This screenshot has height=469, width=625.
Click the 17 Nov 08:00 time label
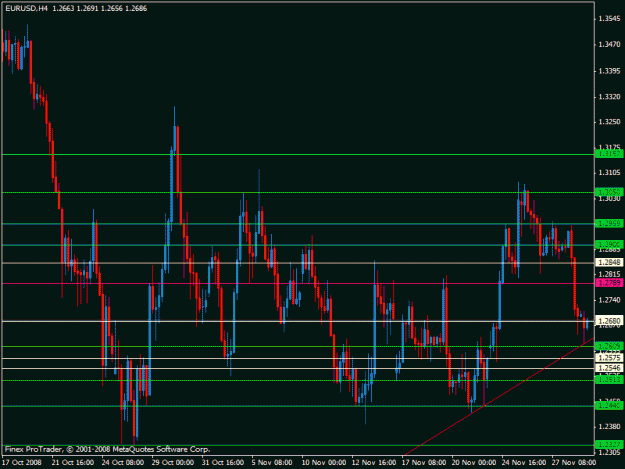click(424, 463)
